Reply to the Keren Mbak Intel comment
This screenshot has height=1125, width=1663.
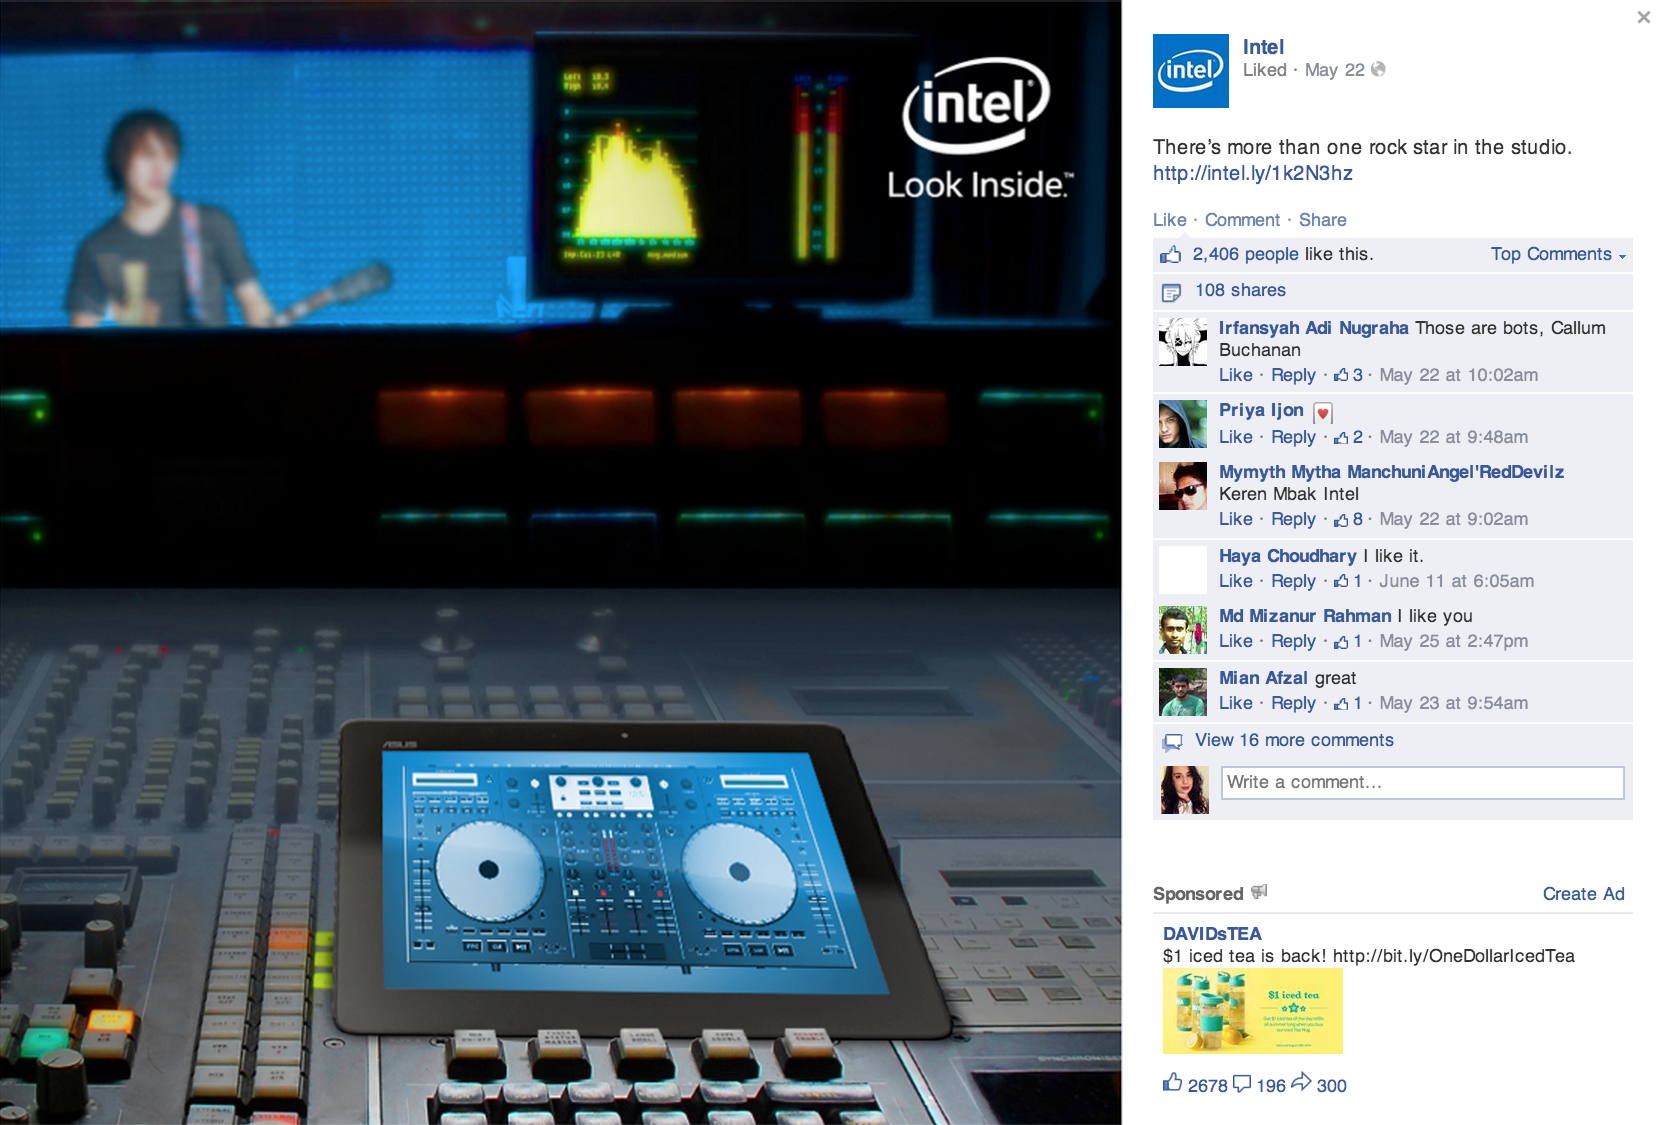pos(1293,519)
